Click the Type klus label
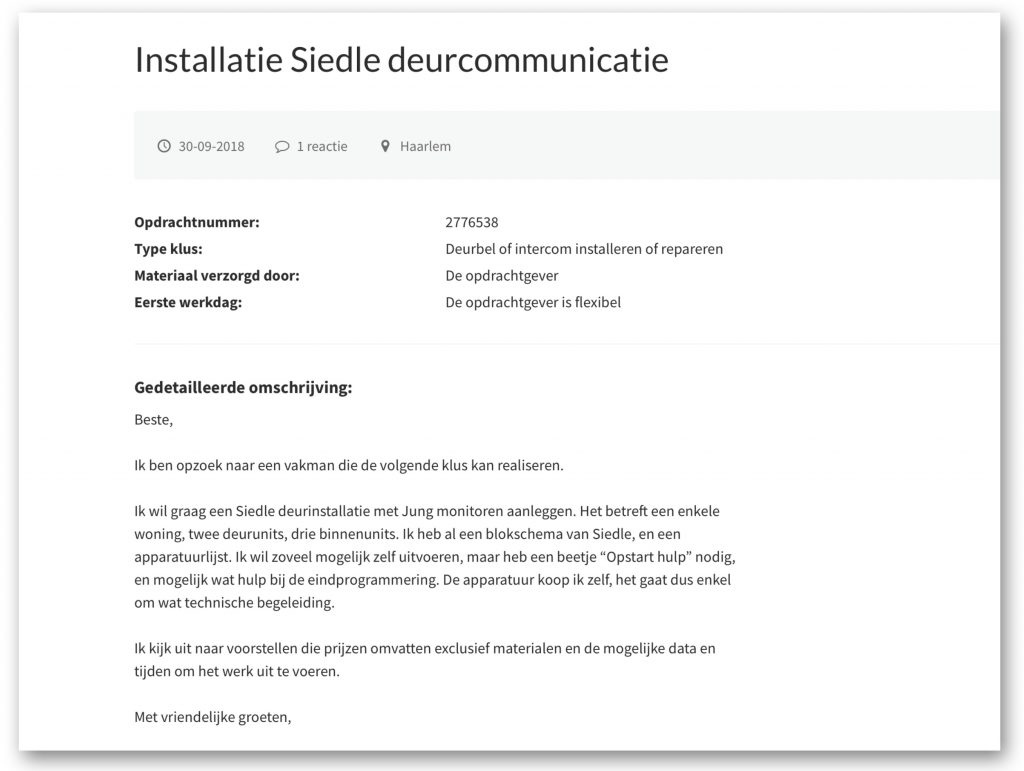 168,249
